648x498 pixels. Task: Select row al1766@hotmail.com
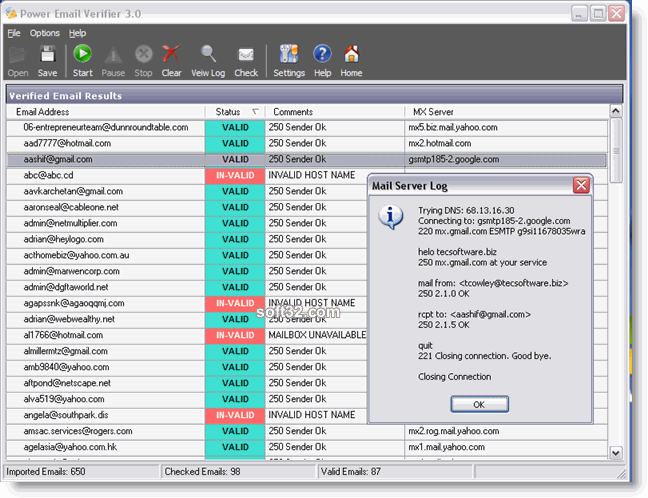point(186,335)
